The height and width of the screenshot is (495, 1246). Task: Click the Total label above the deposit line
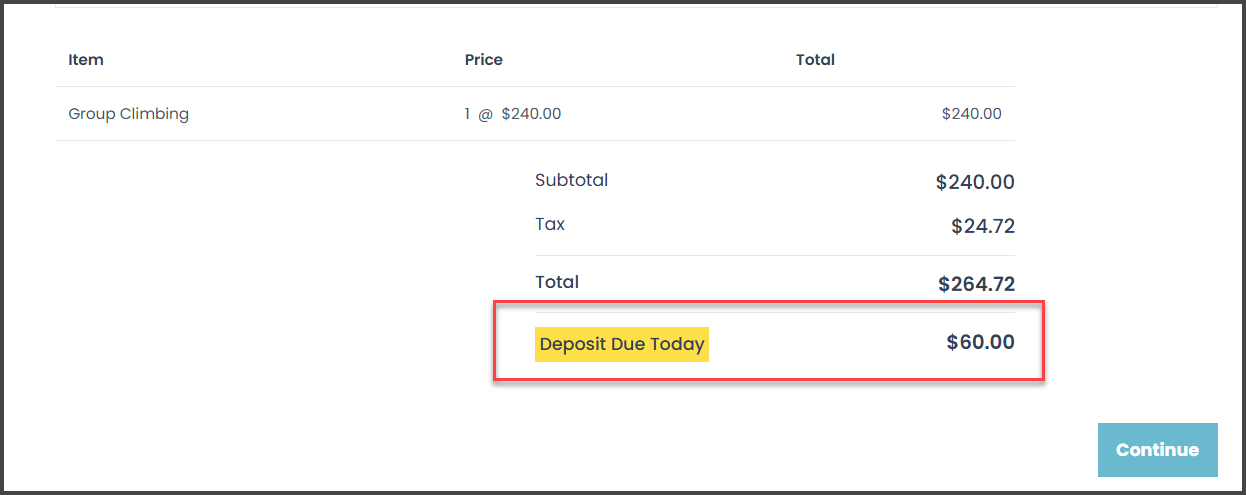tap(557, 282)
